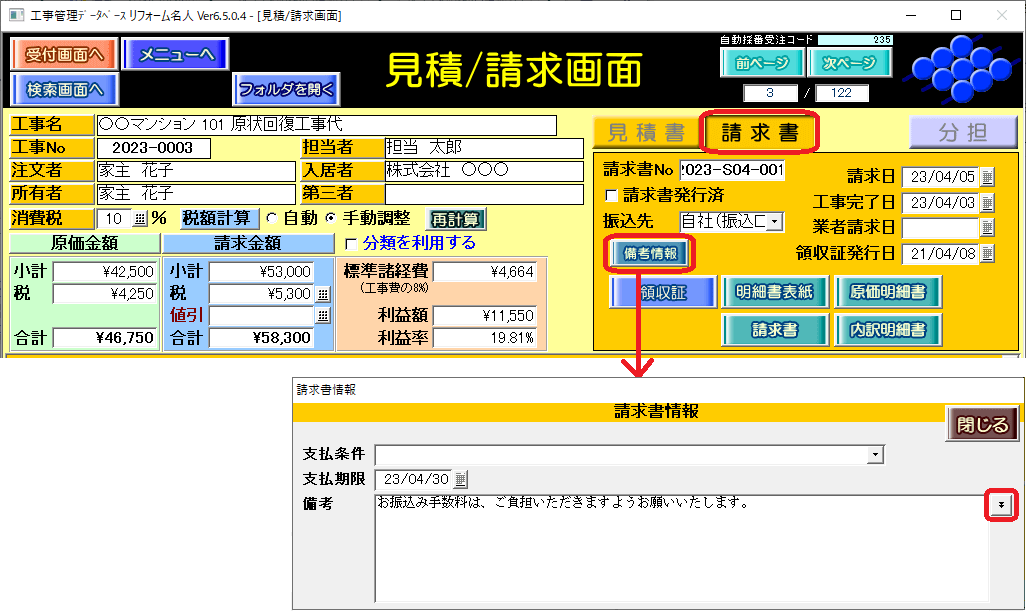Enable the 分類を利用する checkbox
This screenshot has height=611, width=1026.
pyautogui.click(x=351, y=243)
